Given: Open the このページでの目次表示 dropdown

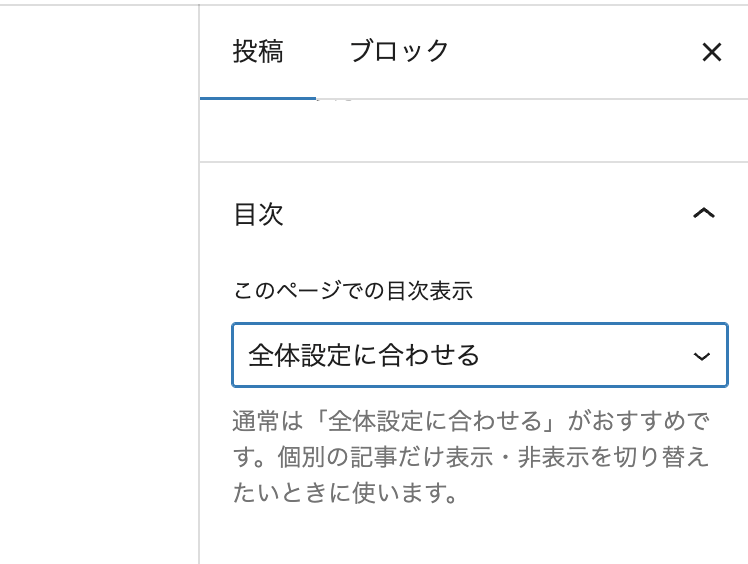Looking at the screenshot, I should coord(479,355).
